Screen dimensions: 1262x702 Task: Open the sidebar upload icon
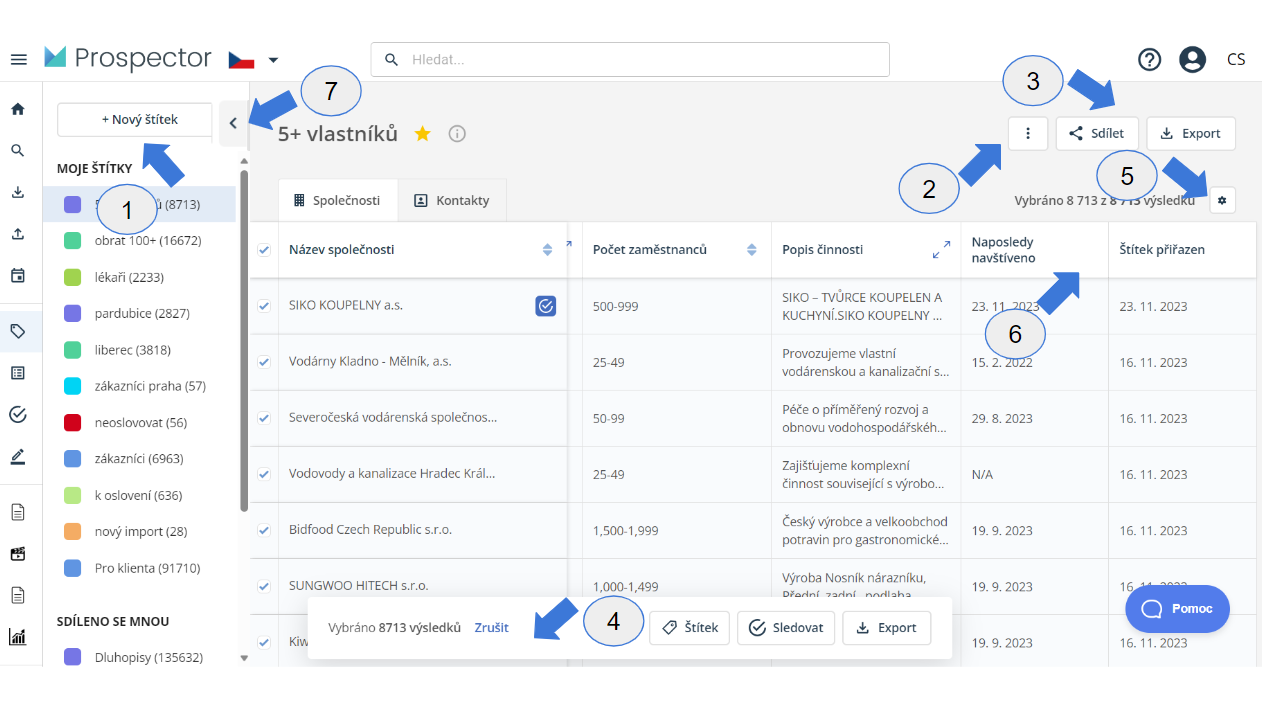(18, 233)
